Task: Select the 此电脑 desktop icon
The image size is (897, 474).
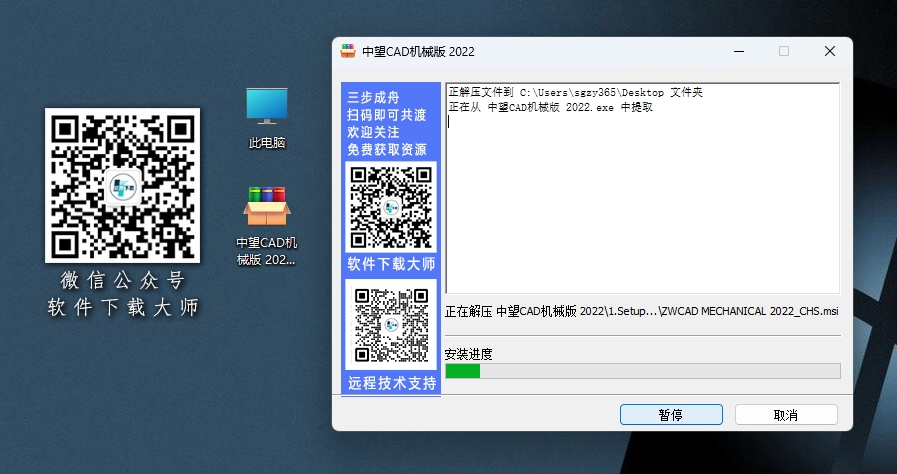Action: pyautogui.click(x=267, y=118)
